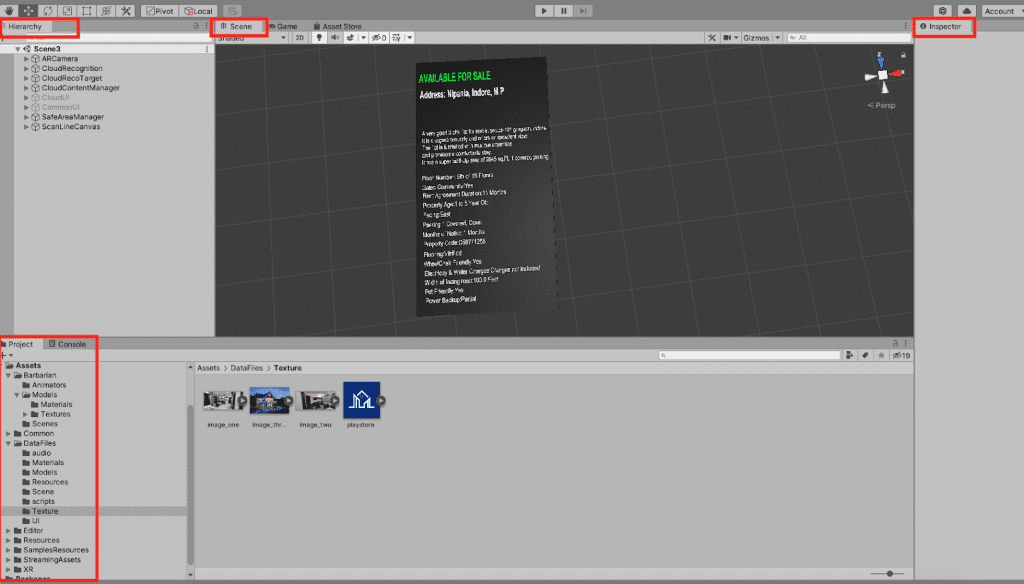Image resolution: width=1024 pixels, height=584 pixels.
Task: Select the playstore texture thumbnail
Action: point(361,400)
